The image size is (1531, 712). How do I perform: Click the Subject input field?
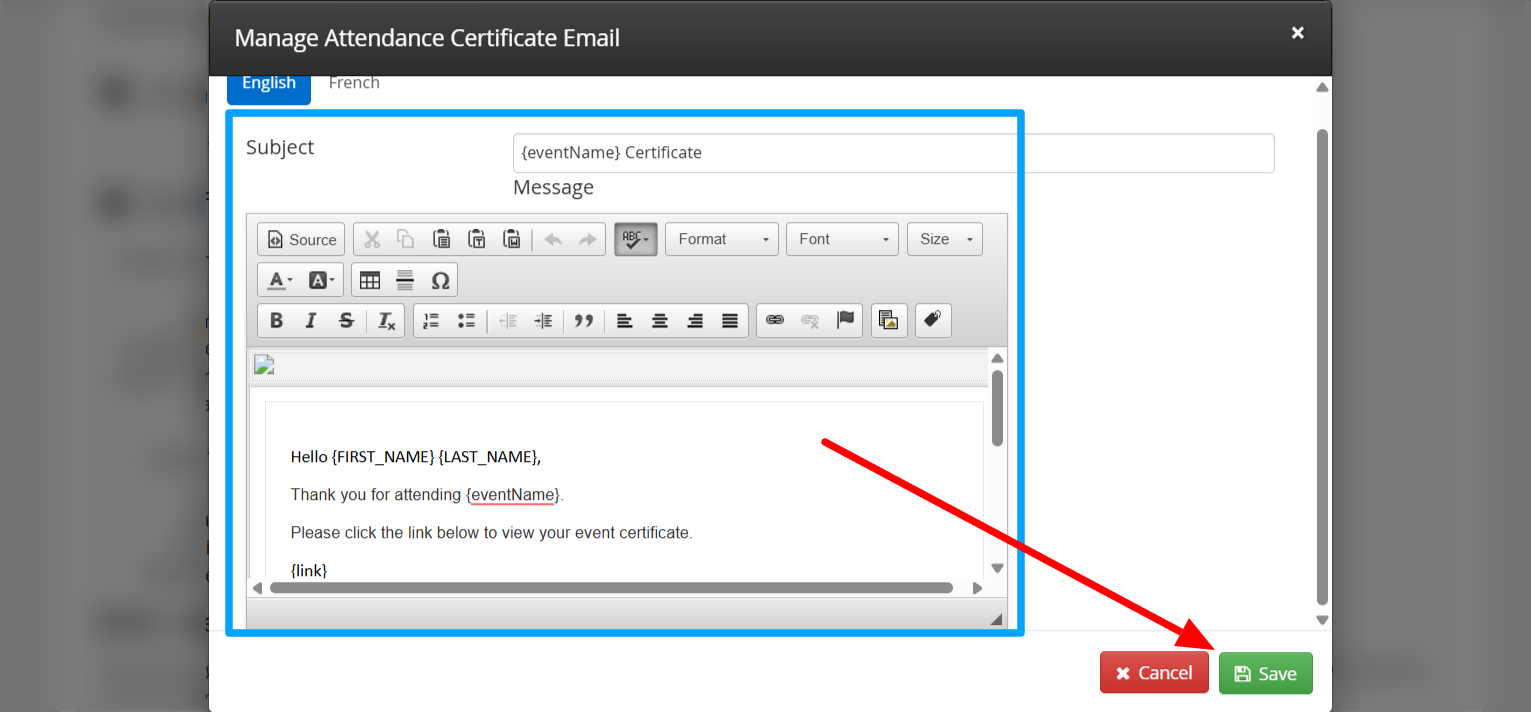(x=893, y=153)
